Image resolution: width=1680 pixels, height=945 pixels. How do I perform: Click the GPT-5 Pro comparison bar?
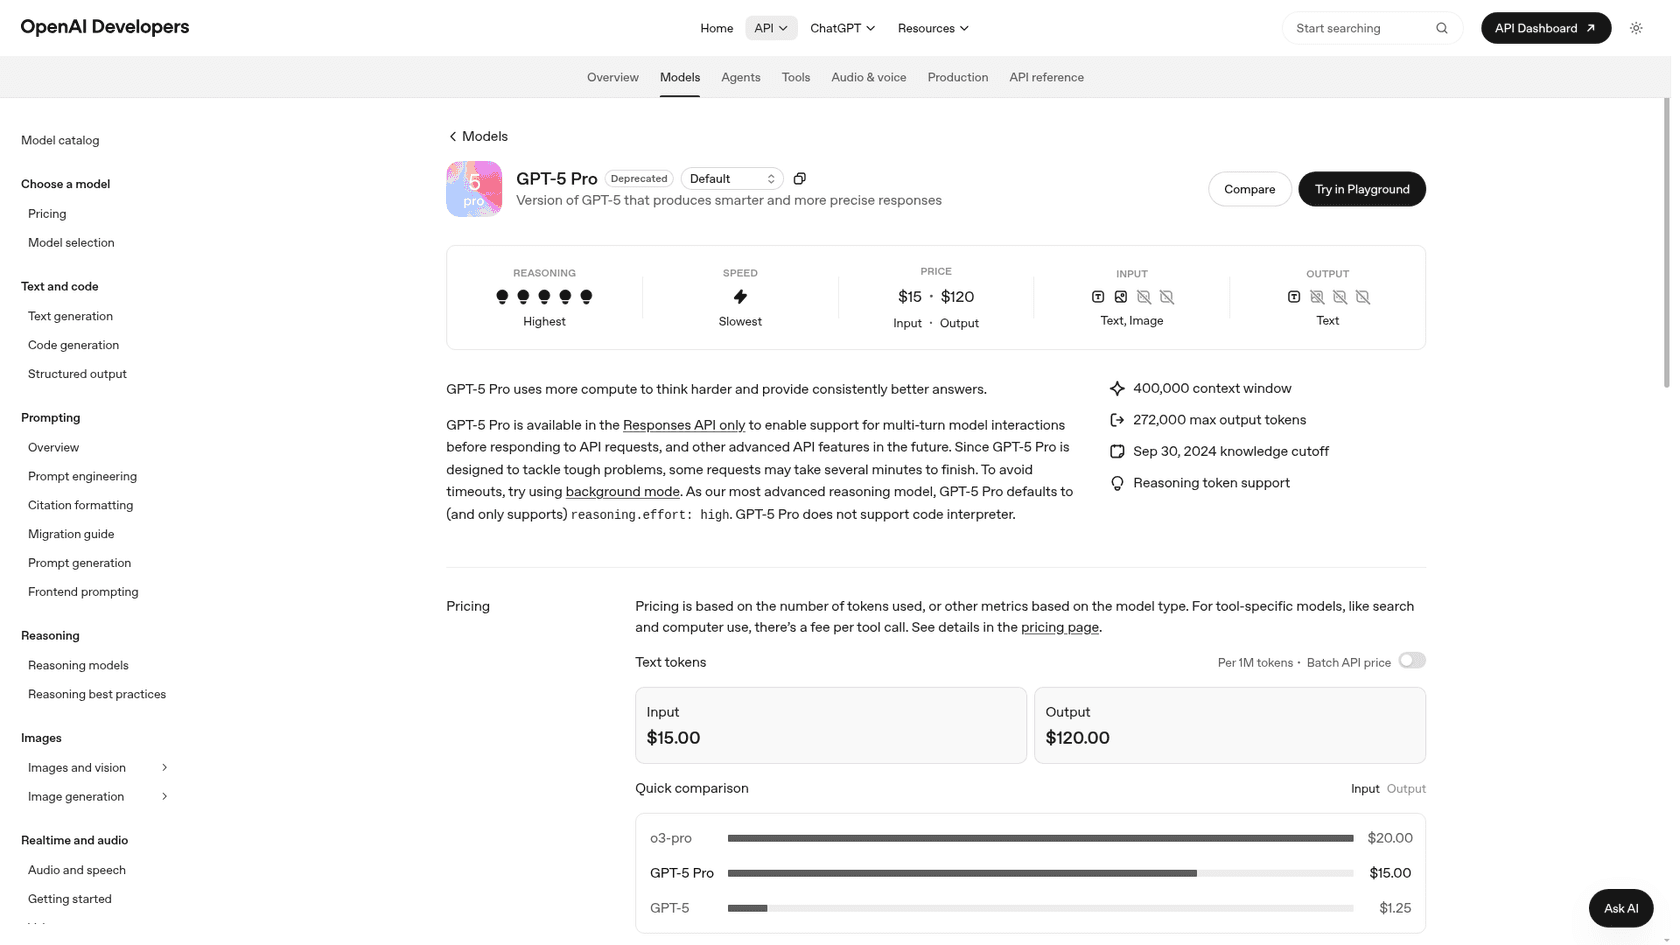click(1040, 873)
